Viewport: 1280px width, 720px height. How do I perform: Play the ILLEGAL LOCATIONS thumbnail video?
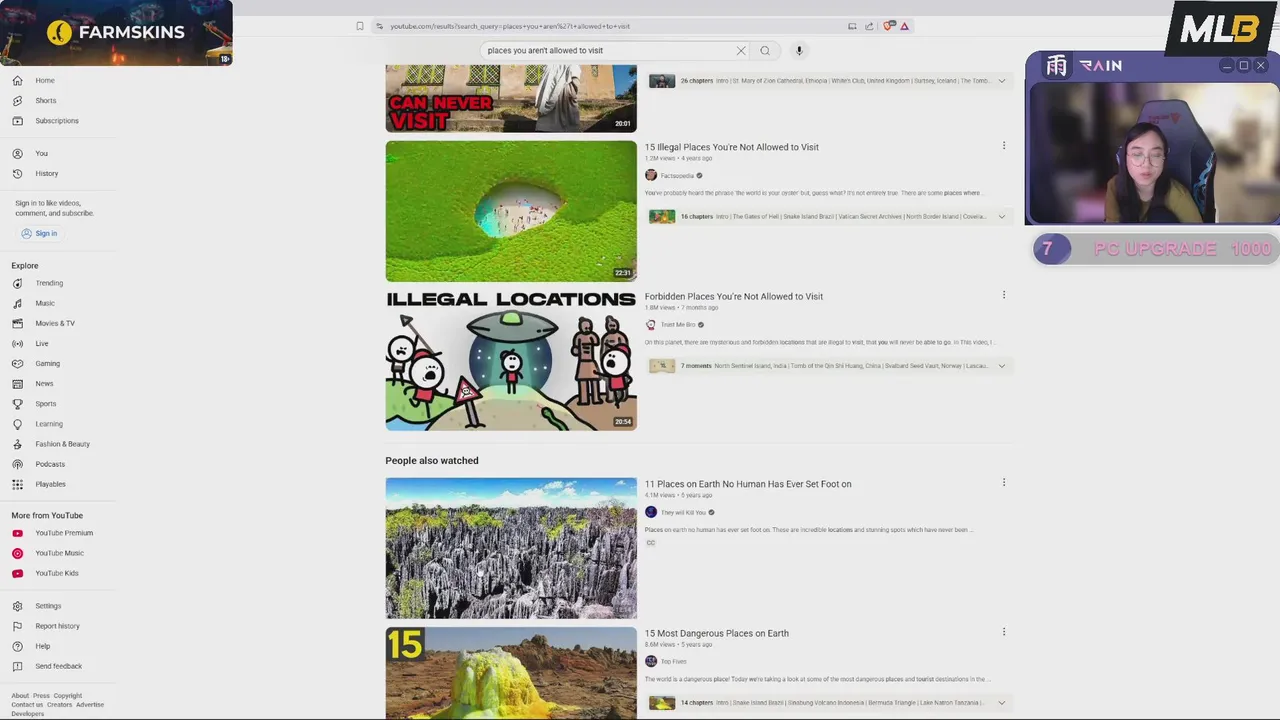coord(511,360)
